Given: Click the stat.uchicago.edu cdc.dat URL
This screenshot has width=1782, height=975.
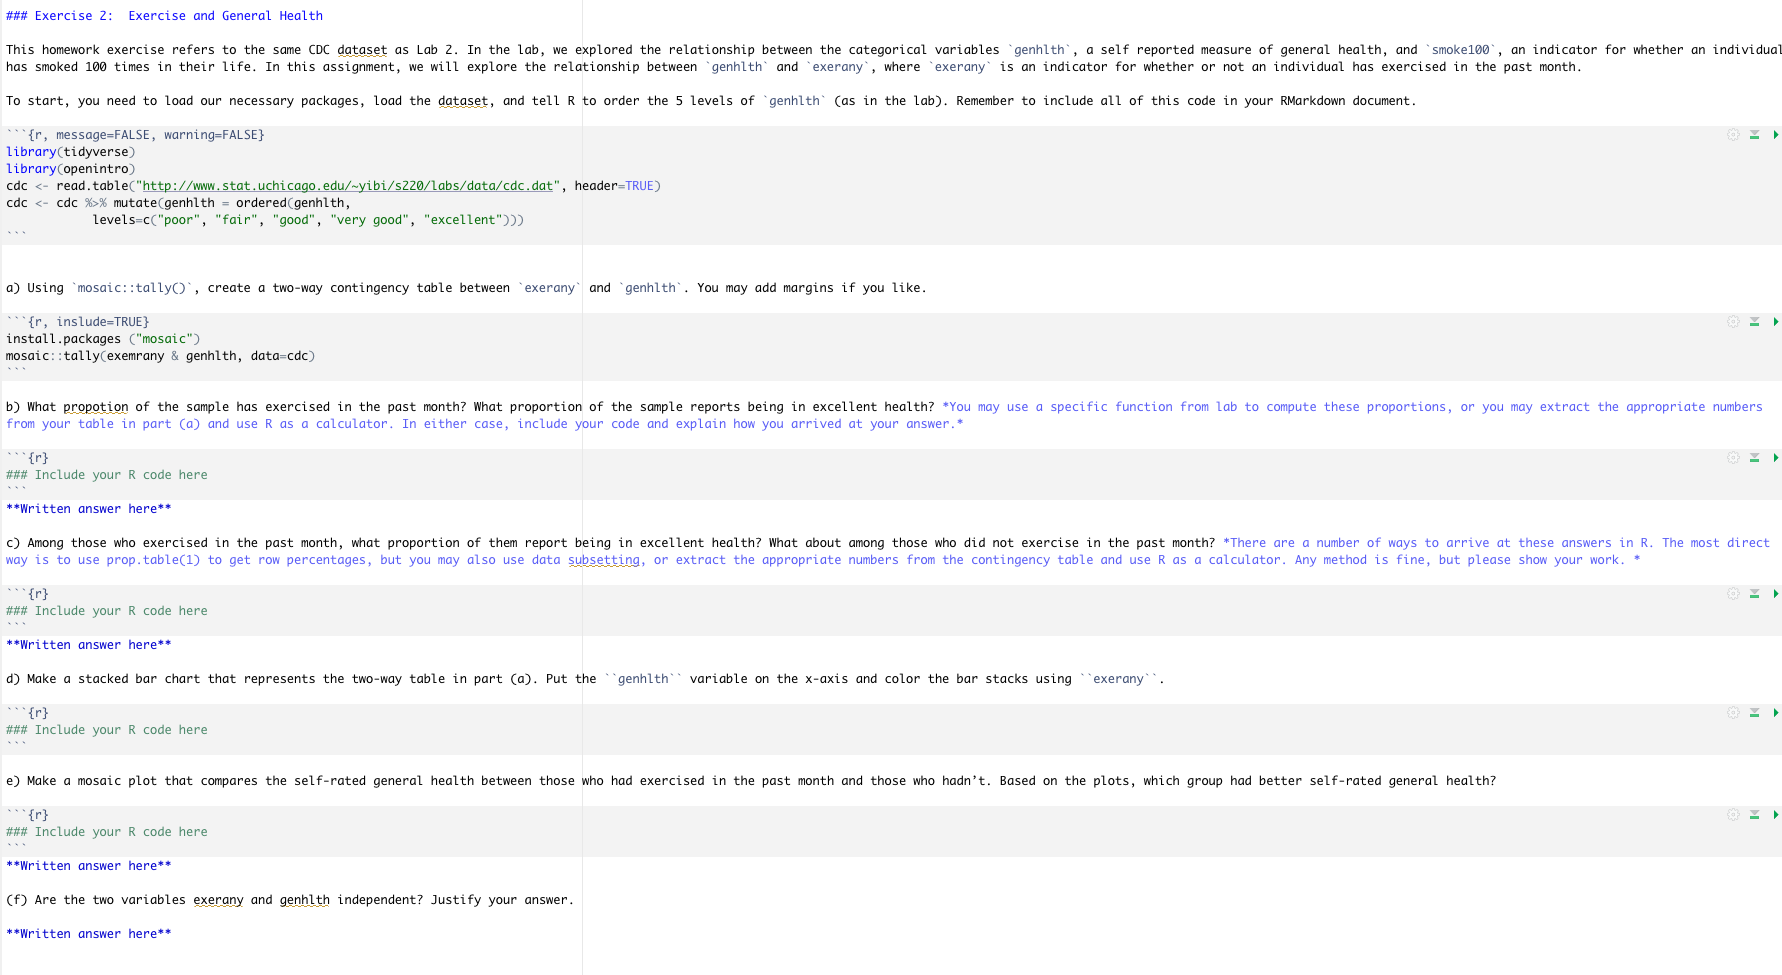Looking at the screenshot, I should pos(348,186).
